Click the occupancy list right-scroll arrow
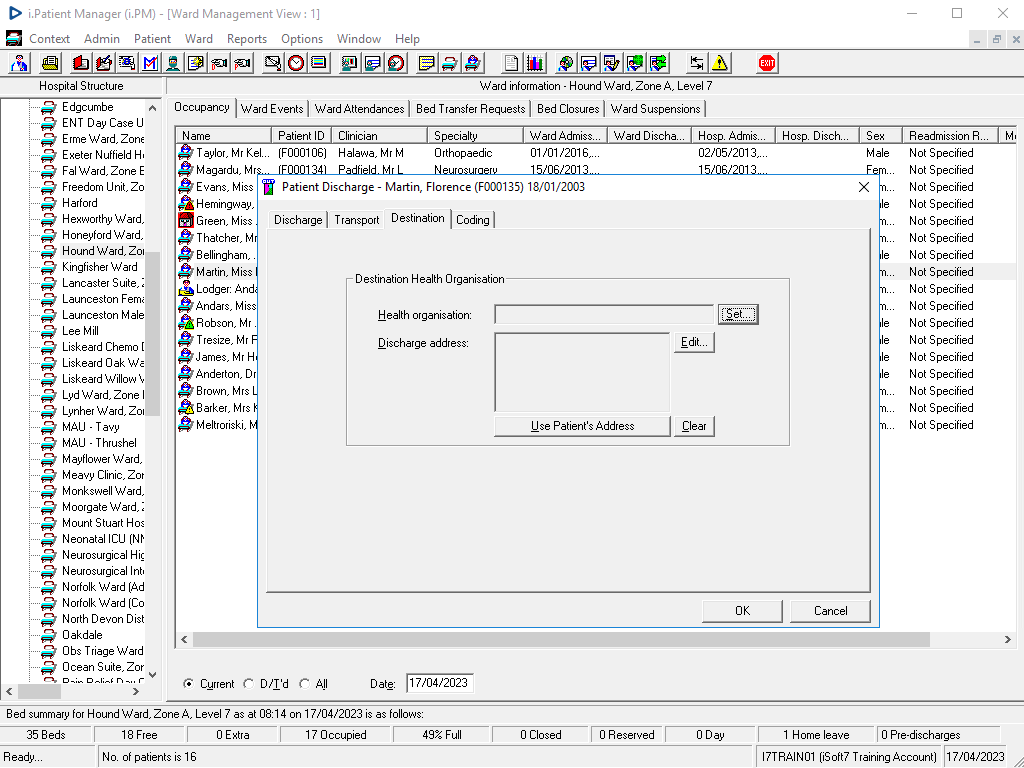 pos(1008,639)
